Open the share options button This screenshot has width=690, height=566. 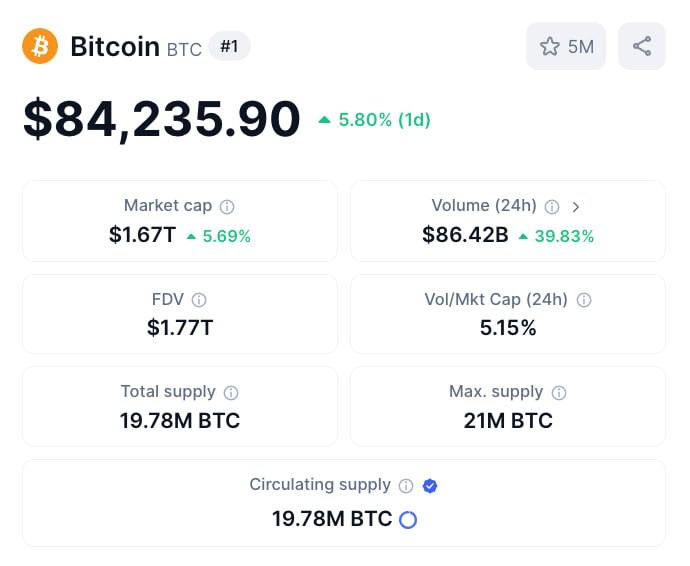(x=642, y=46)
